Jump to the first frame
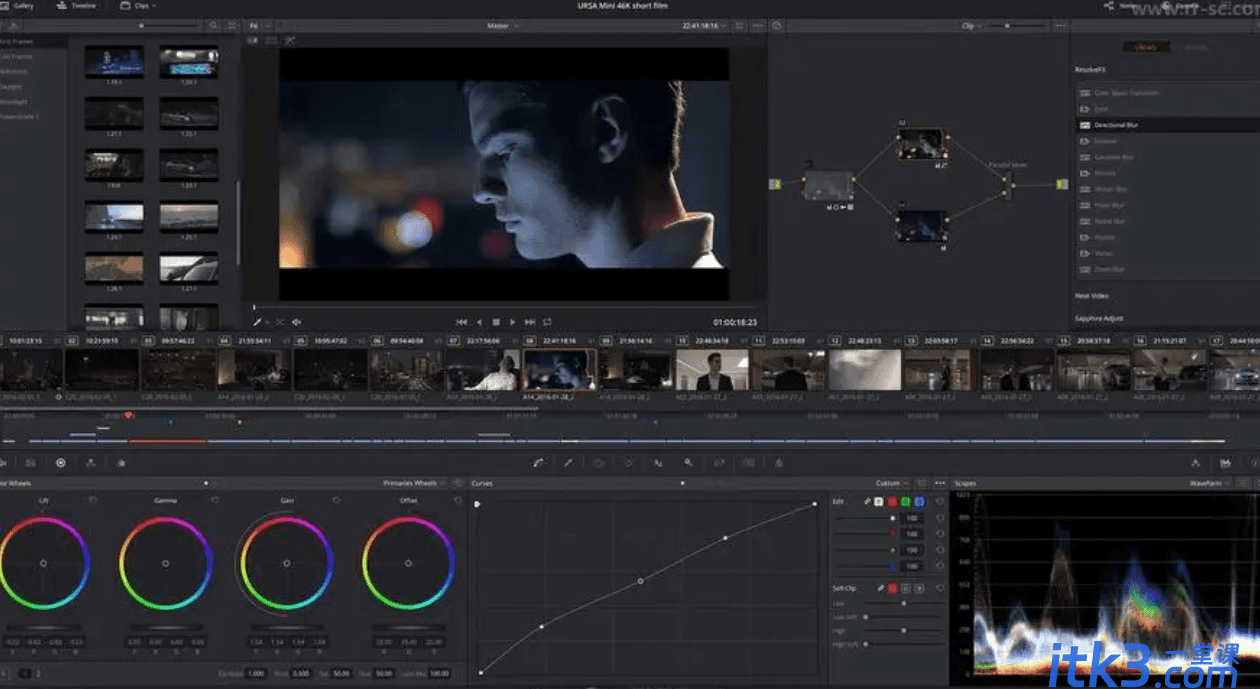 tap(461, 322)
